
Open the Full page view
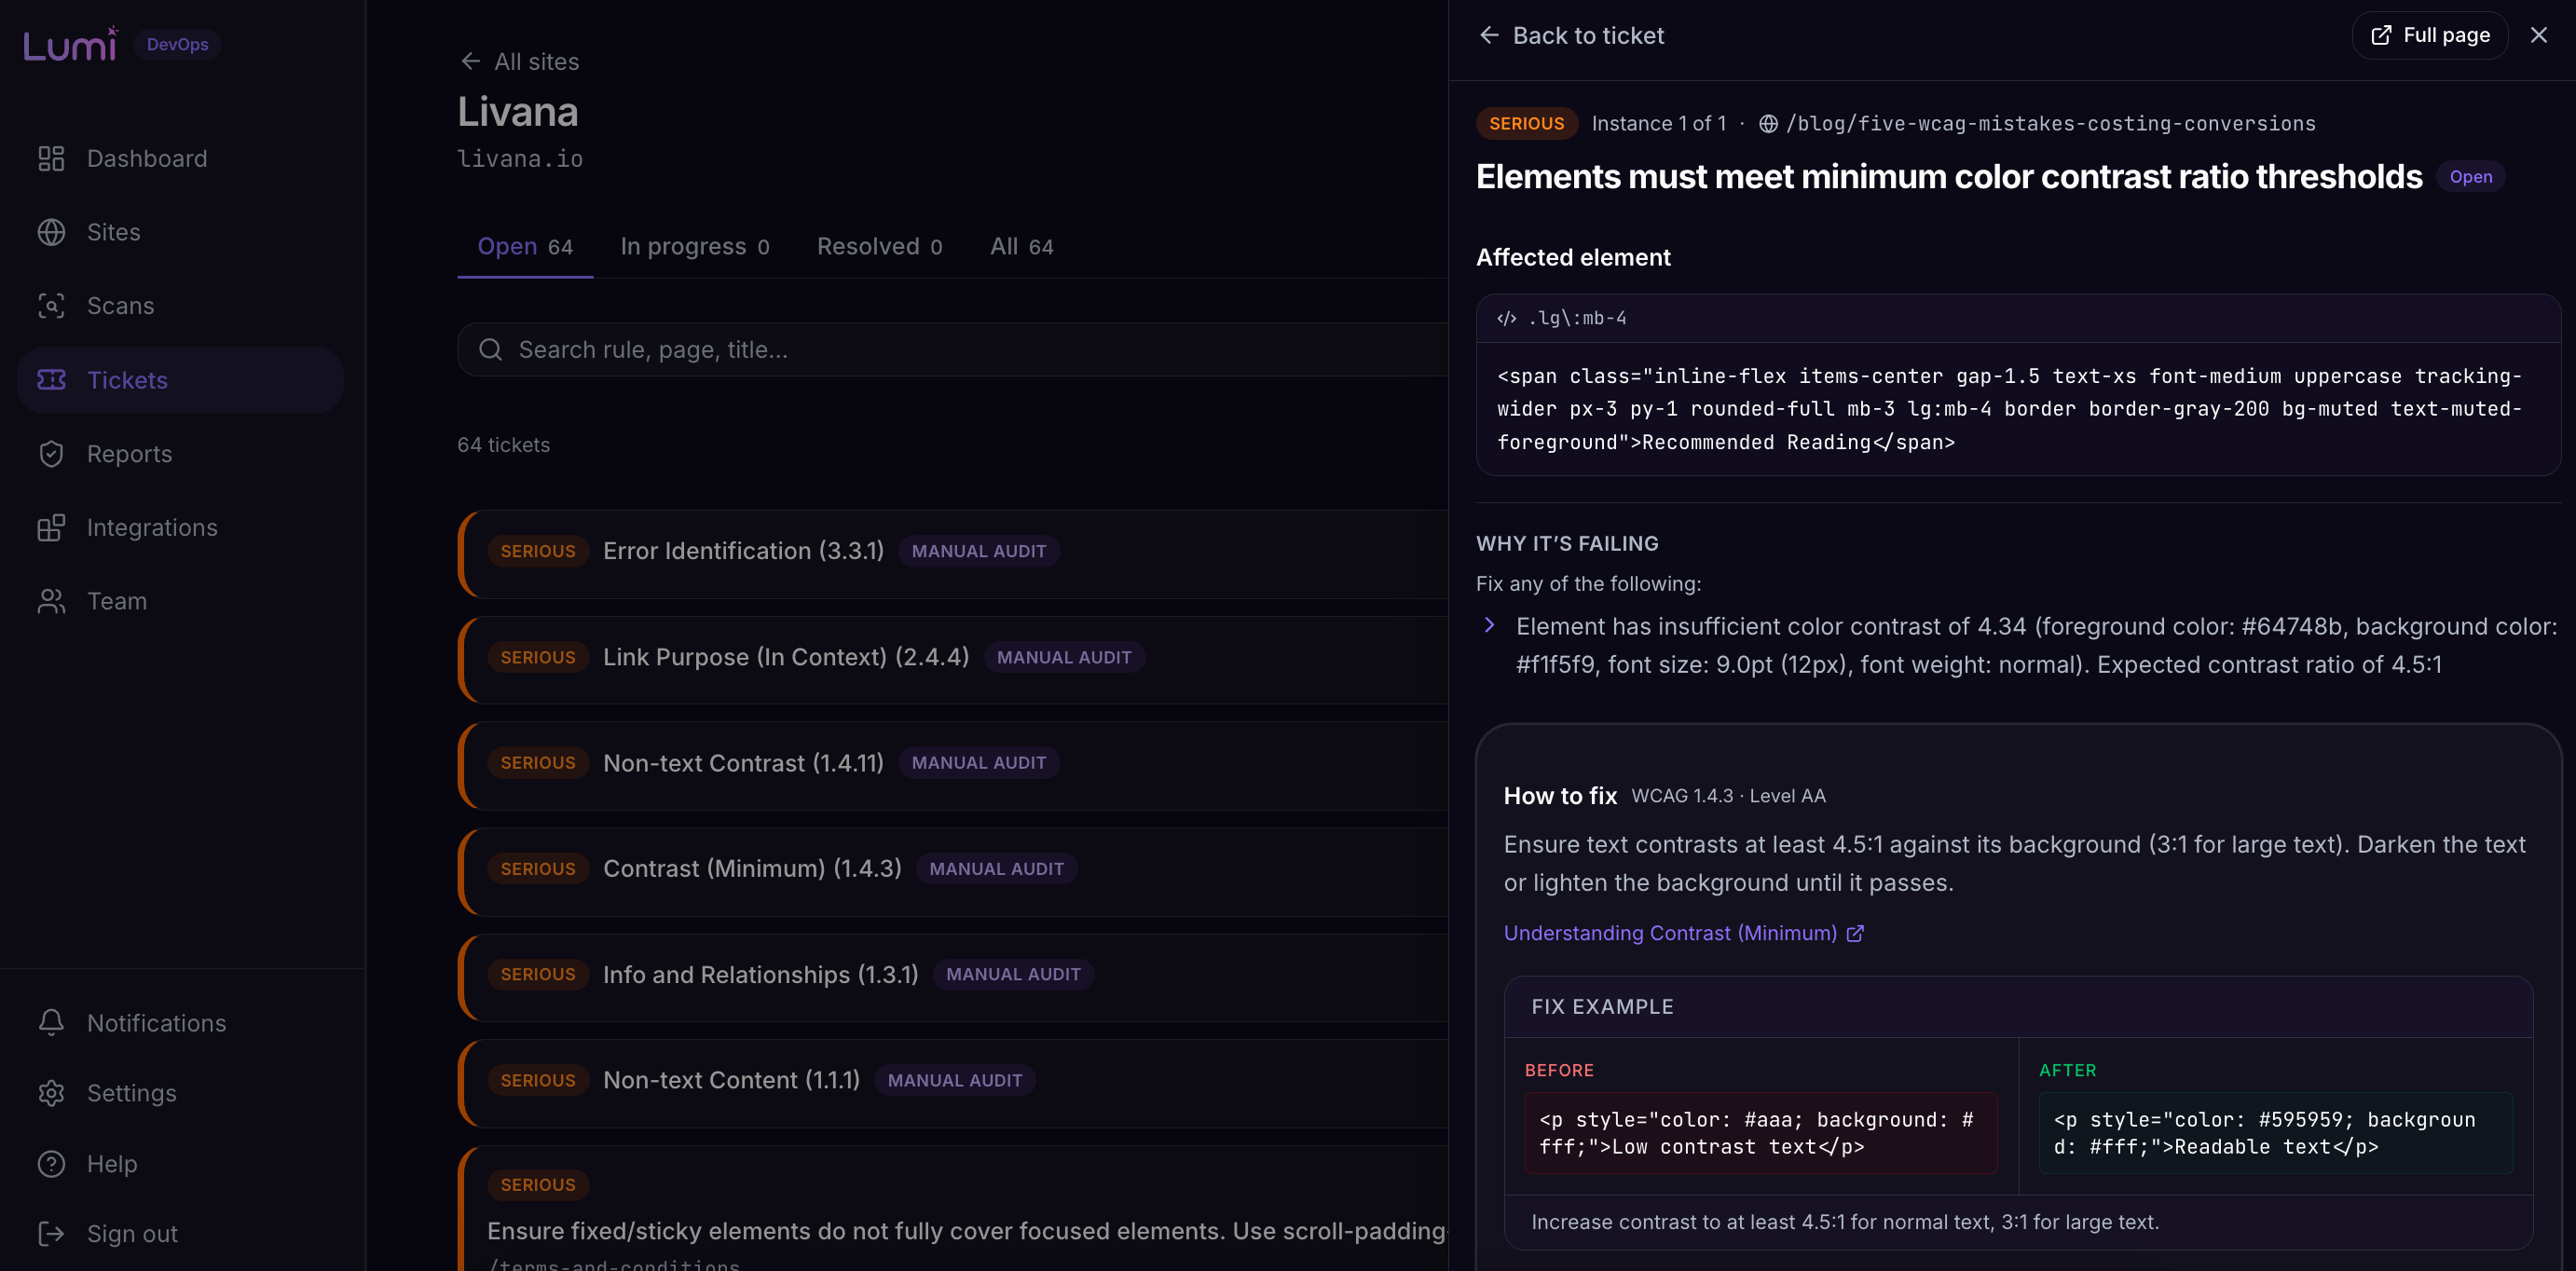click(2430, 35)
